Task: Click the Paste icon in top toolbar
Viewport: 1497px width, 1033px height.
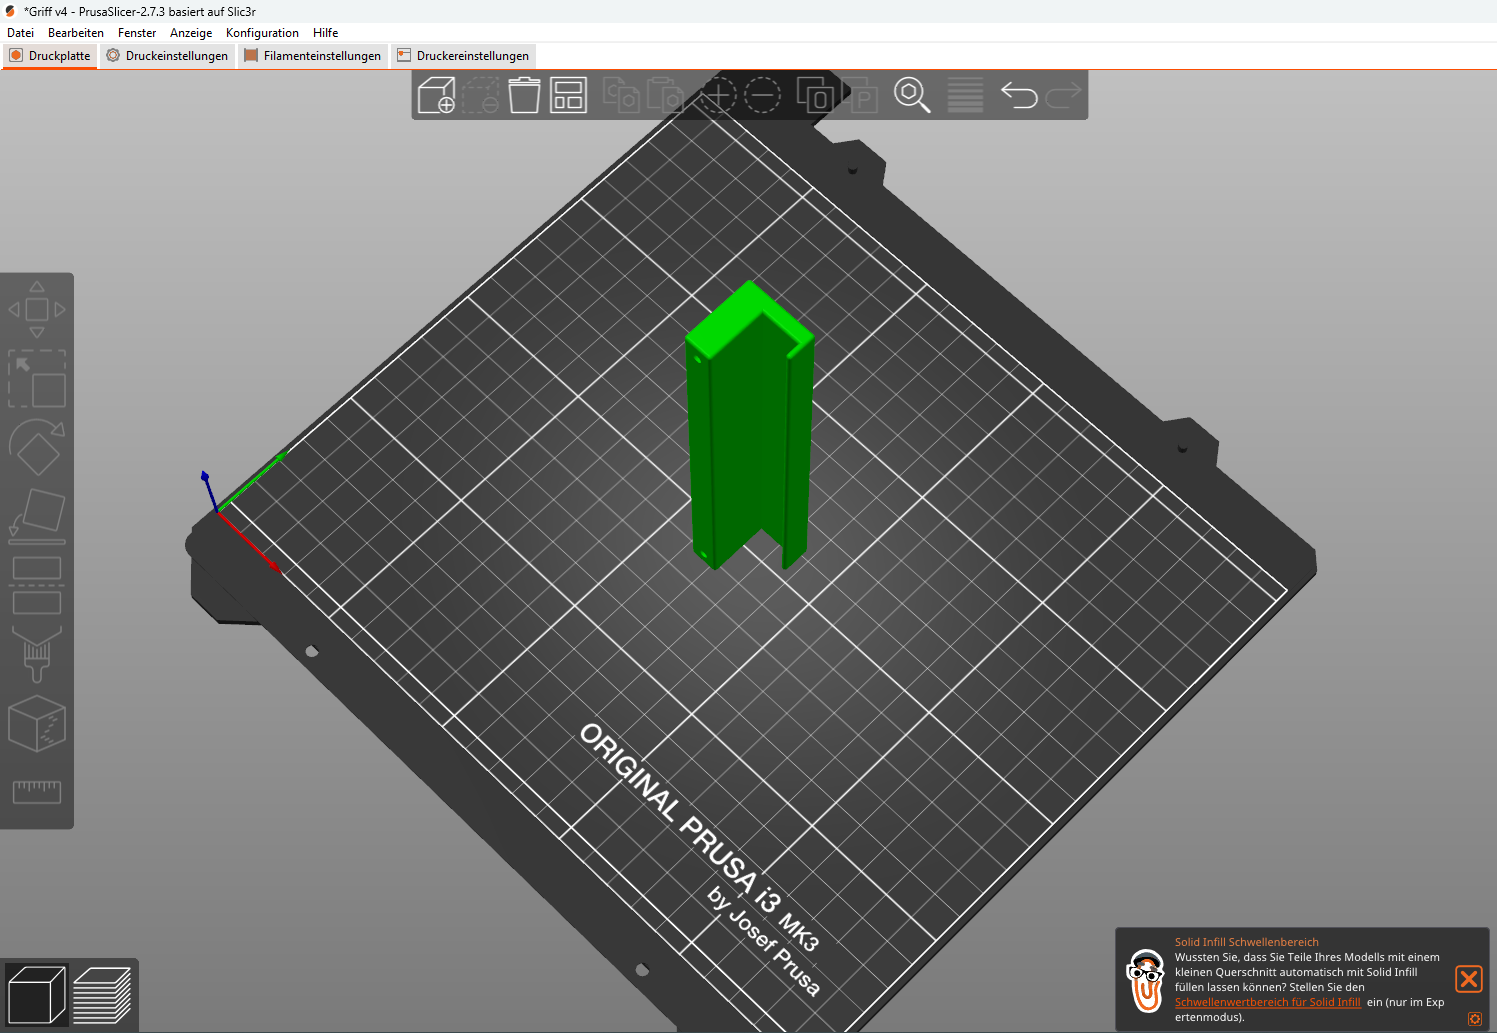Action: 665,95
